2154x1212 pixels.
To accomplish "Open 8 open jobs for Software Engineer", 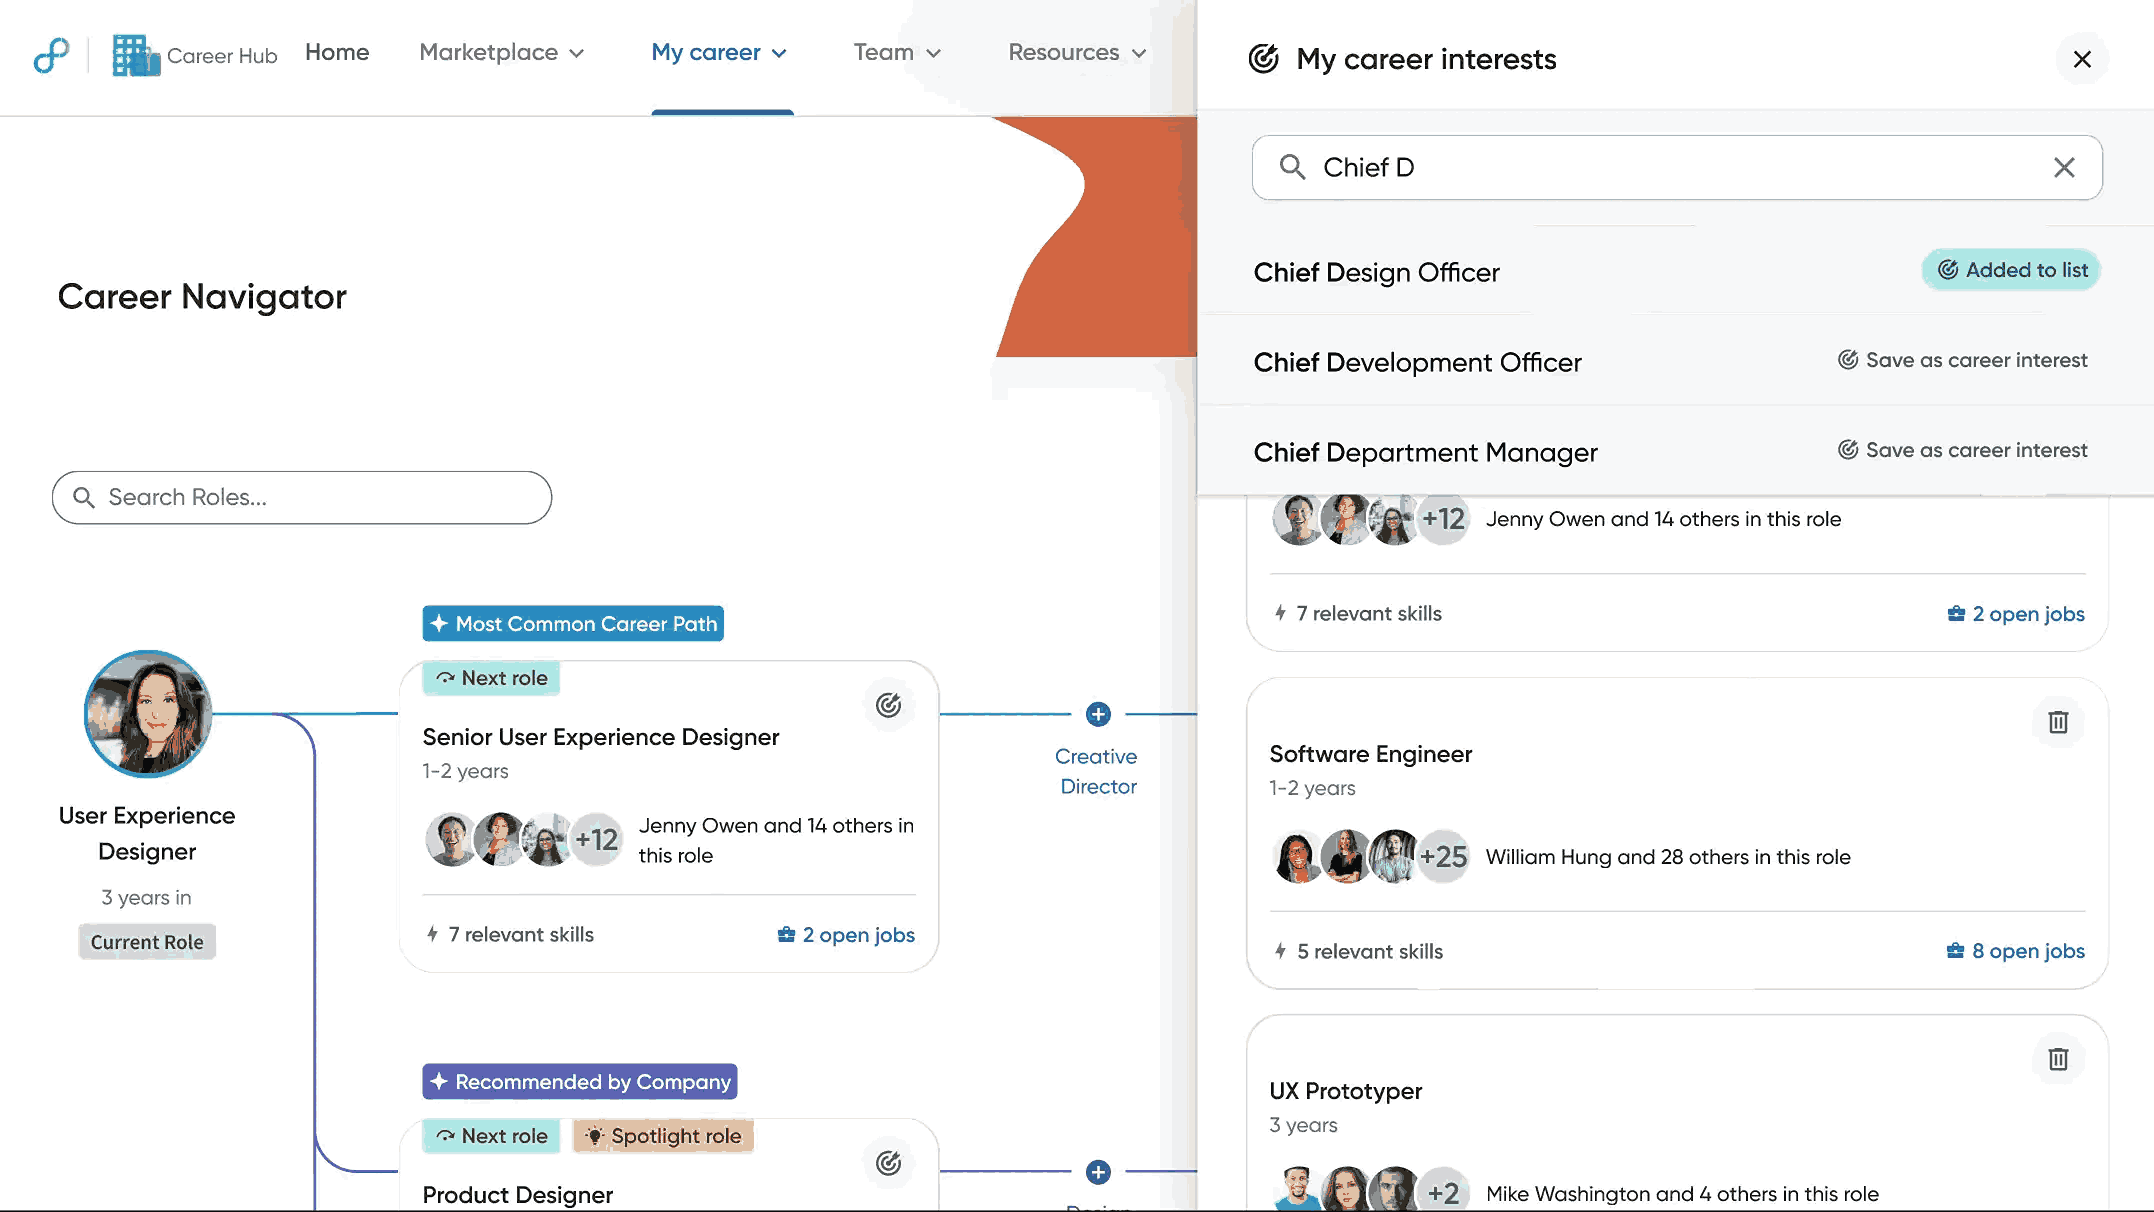I will [x=2016, y=951].
